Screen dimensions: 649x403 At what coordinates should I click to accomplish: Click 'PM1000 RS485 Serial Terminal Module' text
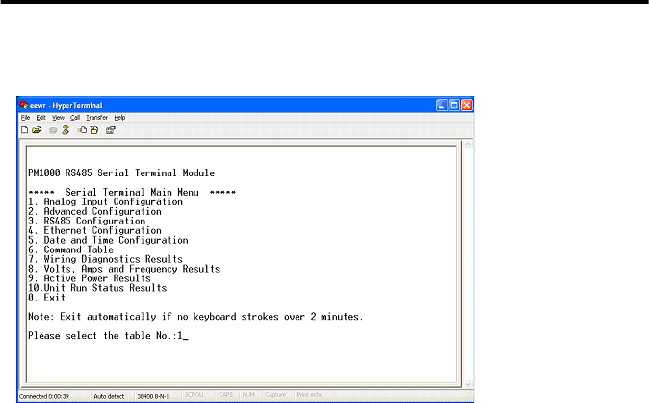[x=121, y=173]
